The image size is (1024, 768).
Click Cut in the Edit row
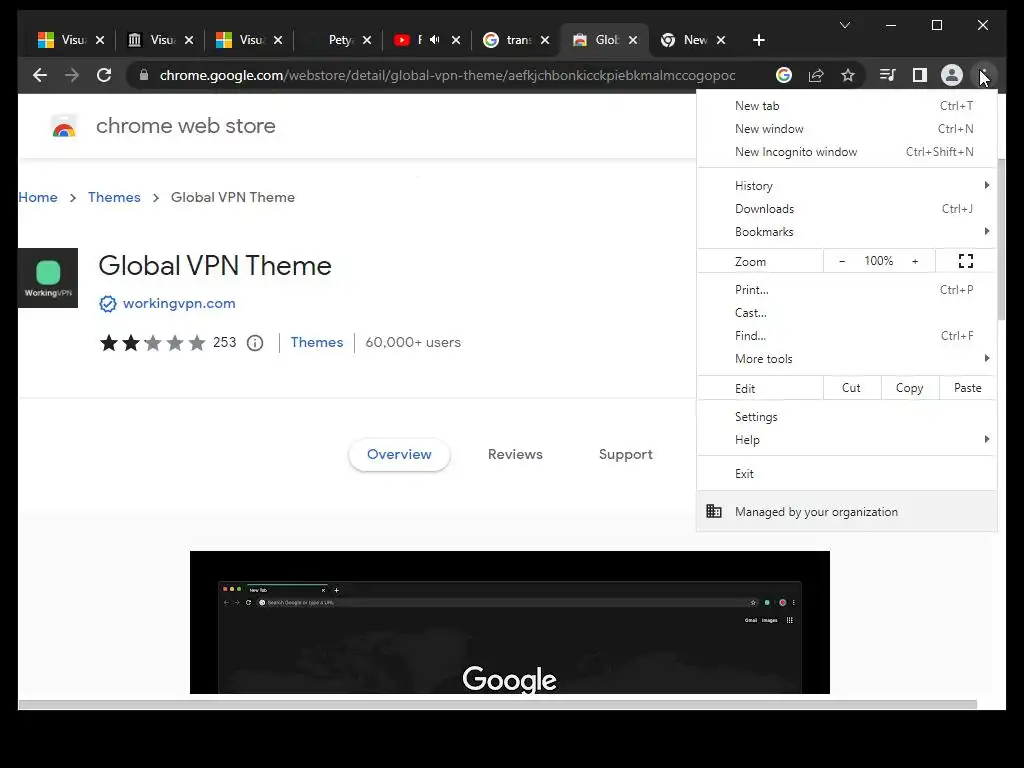852,388
